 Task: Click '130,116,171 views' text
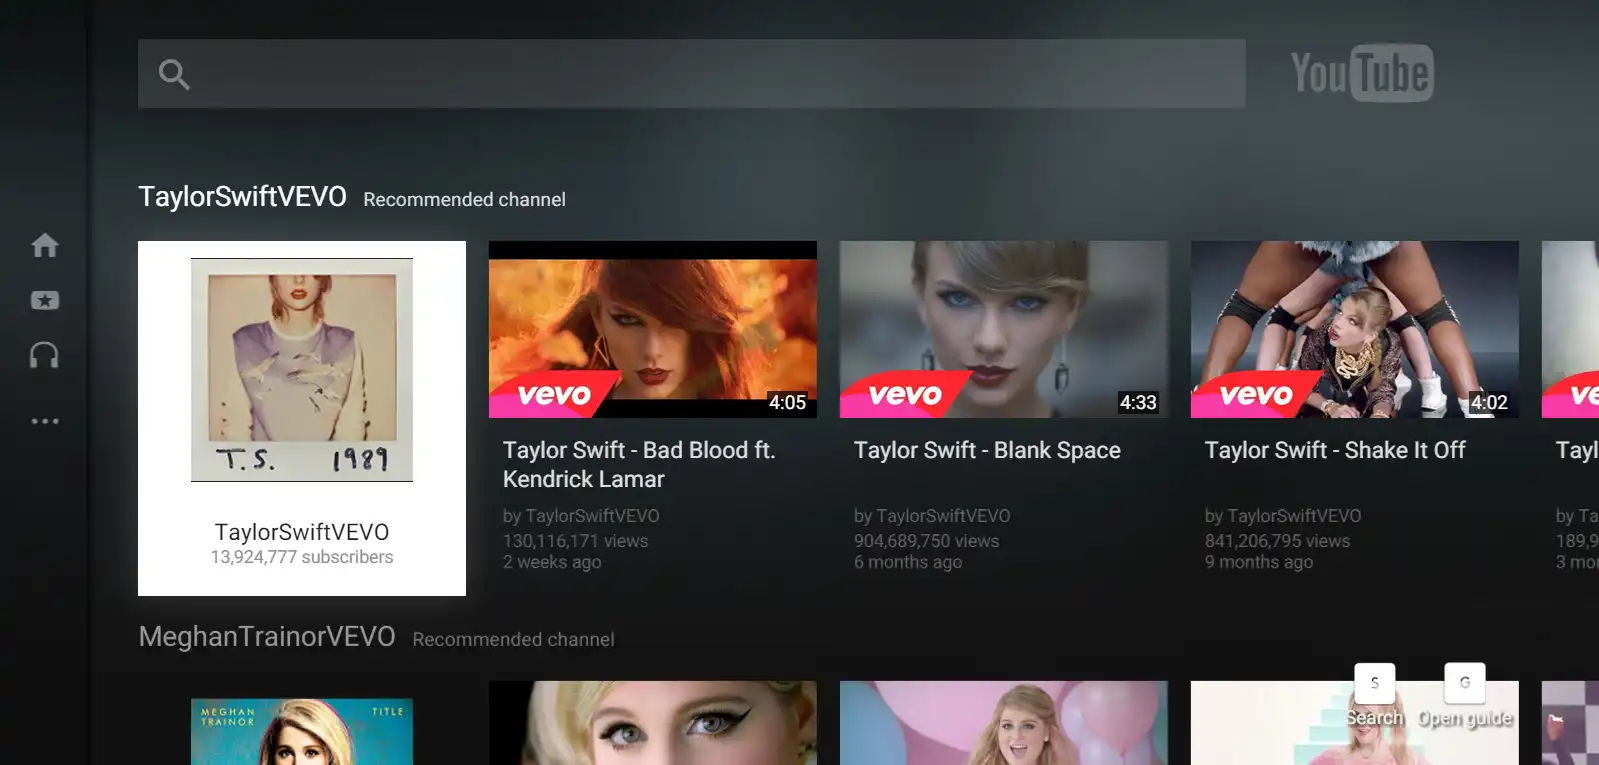(576, 541)
